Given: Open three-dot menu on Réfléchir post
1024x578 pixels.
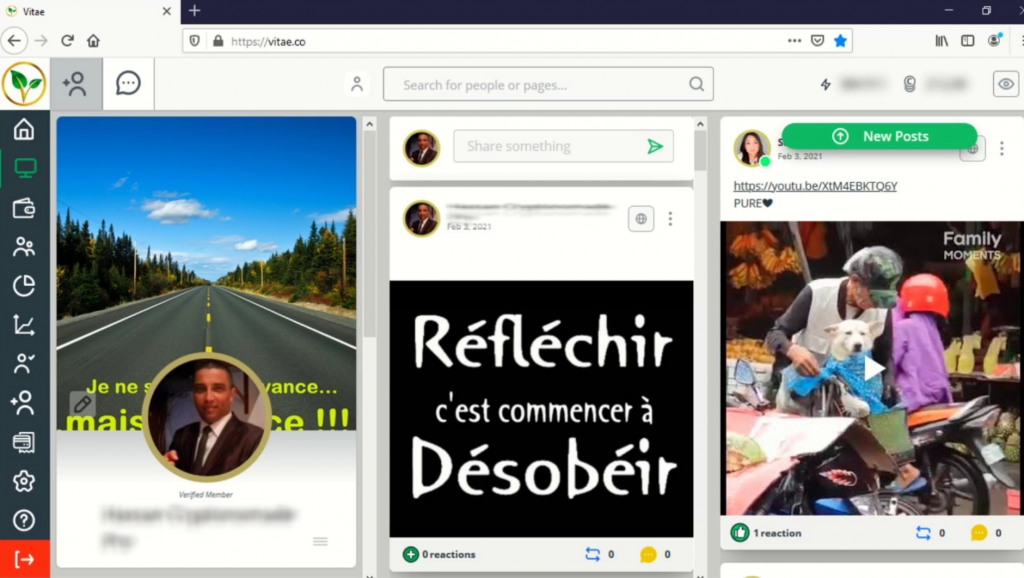Looking at the screenshot, I should pyautogui.click(x=670, y=219).
